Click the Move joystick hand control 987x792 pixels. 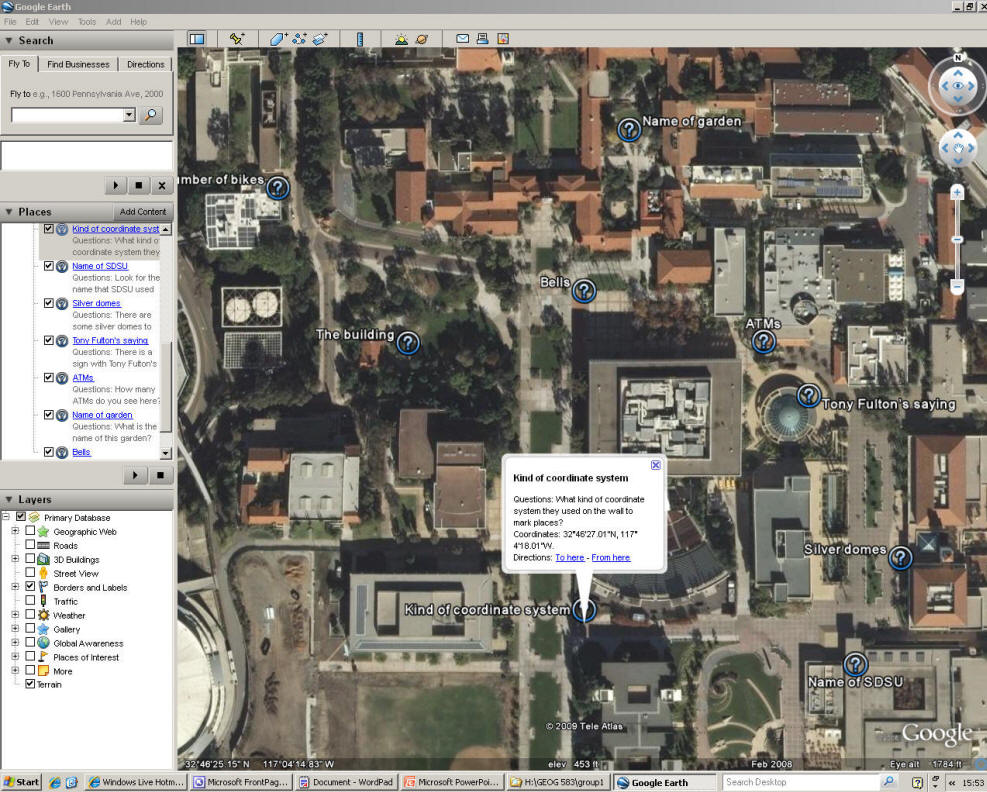pyautogui.click(x=957, y=149)
